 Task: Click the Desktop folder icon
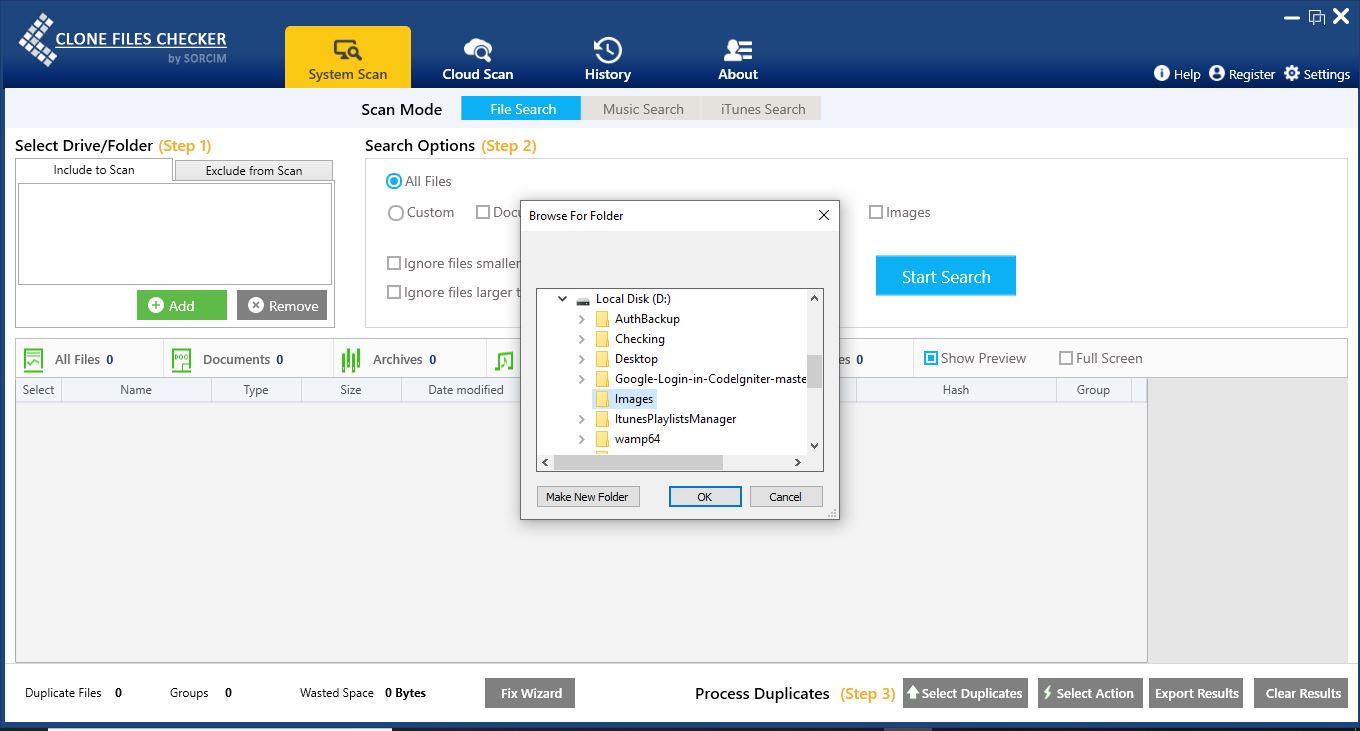tap(602, 359)
